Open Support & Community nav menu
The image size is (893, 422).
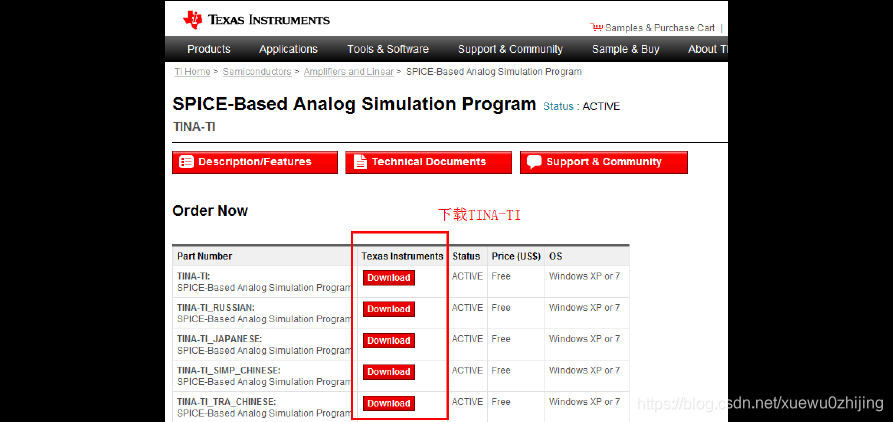pyautogui.click(x=510, y=49)
